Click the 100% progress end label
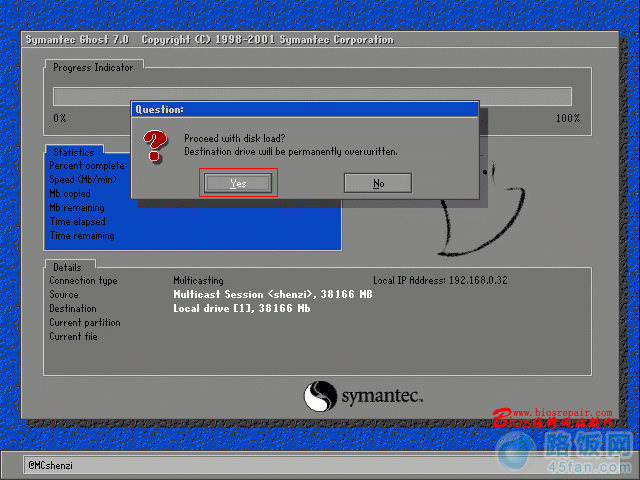The image size is (640, 480). 567,118
